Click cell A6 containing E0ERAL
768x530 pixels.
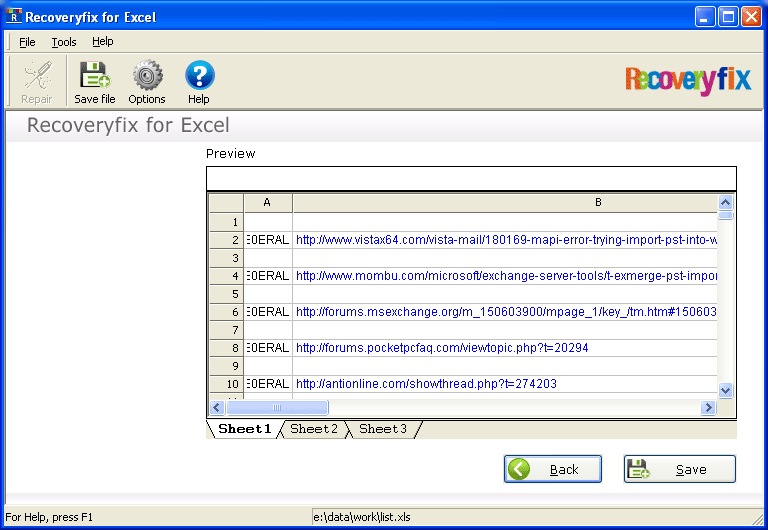[x=268, y=312]
